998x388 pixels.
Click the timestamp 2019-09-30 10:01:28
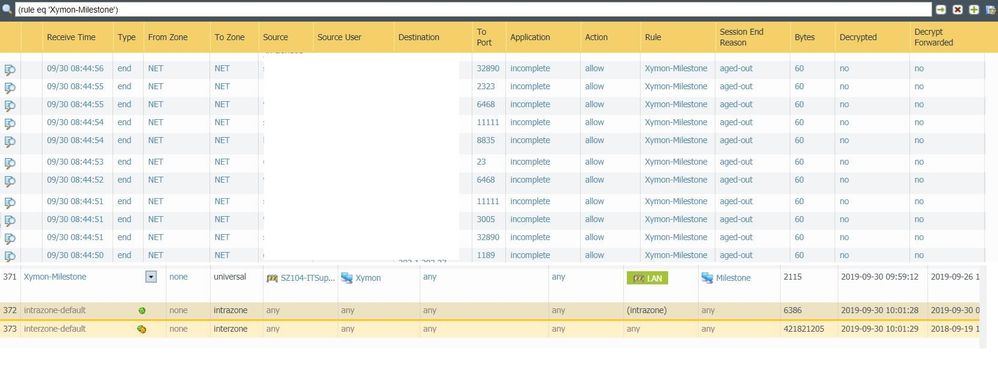click(x=879, y=310)
